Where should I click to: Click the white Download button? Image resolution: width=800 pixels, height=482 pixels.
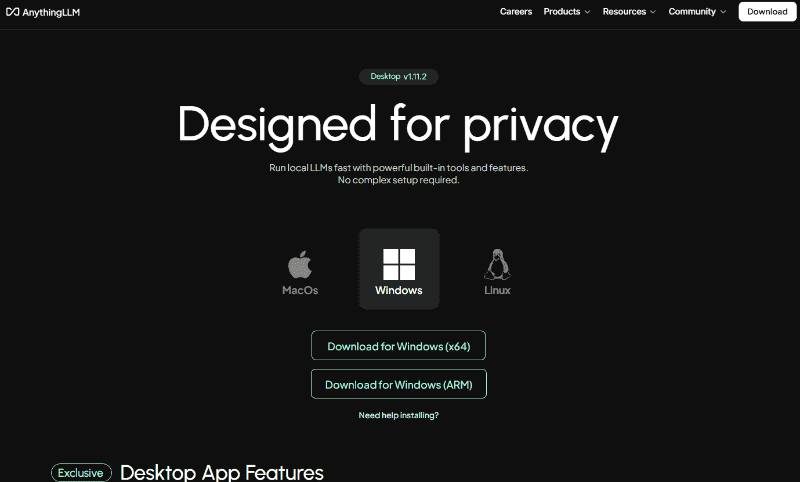767,12
